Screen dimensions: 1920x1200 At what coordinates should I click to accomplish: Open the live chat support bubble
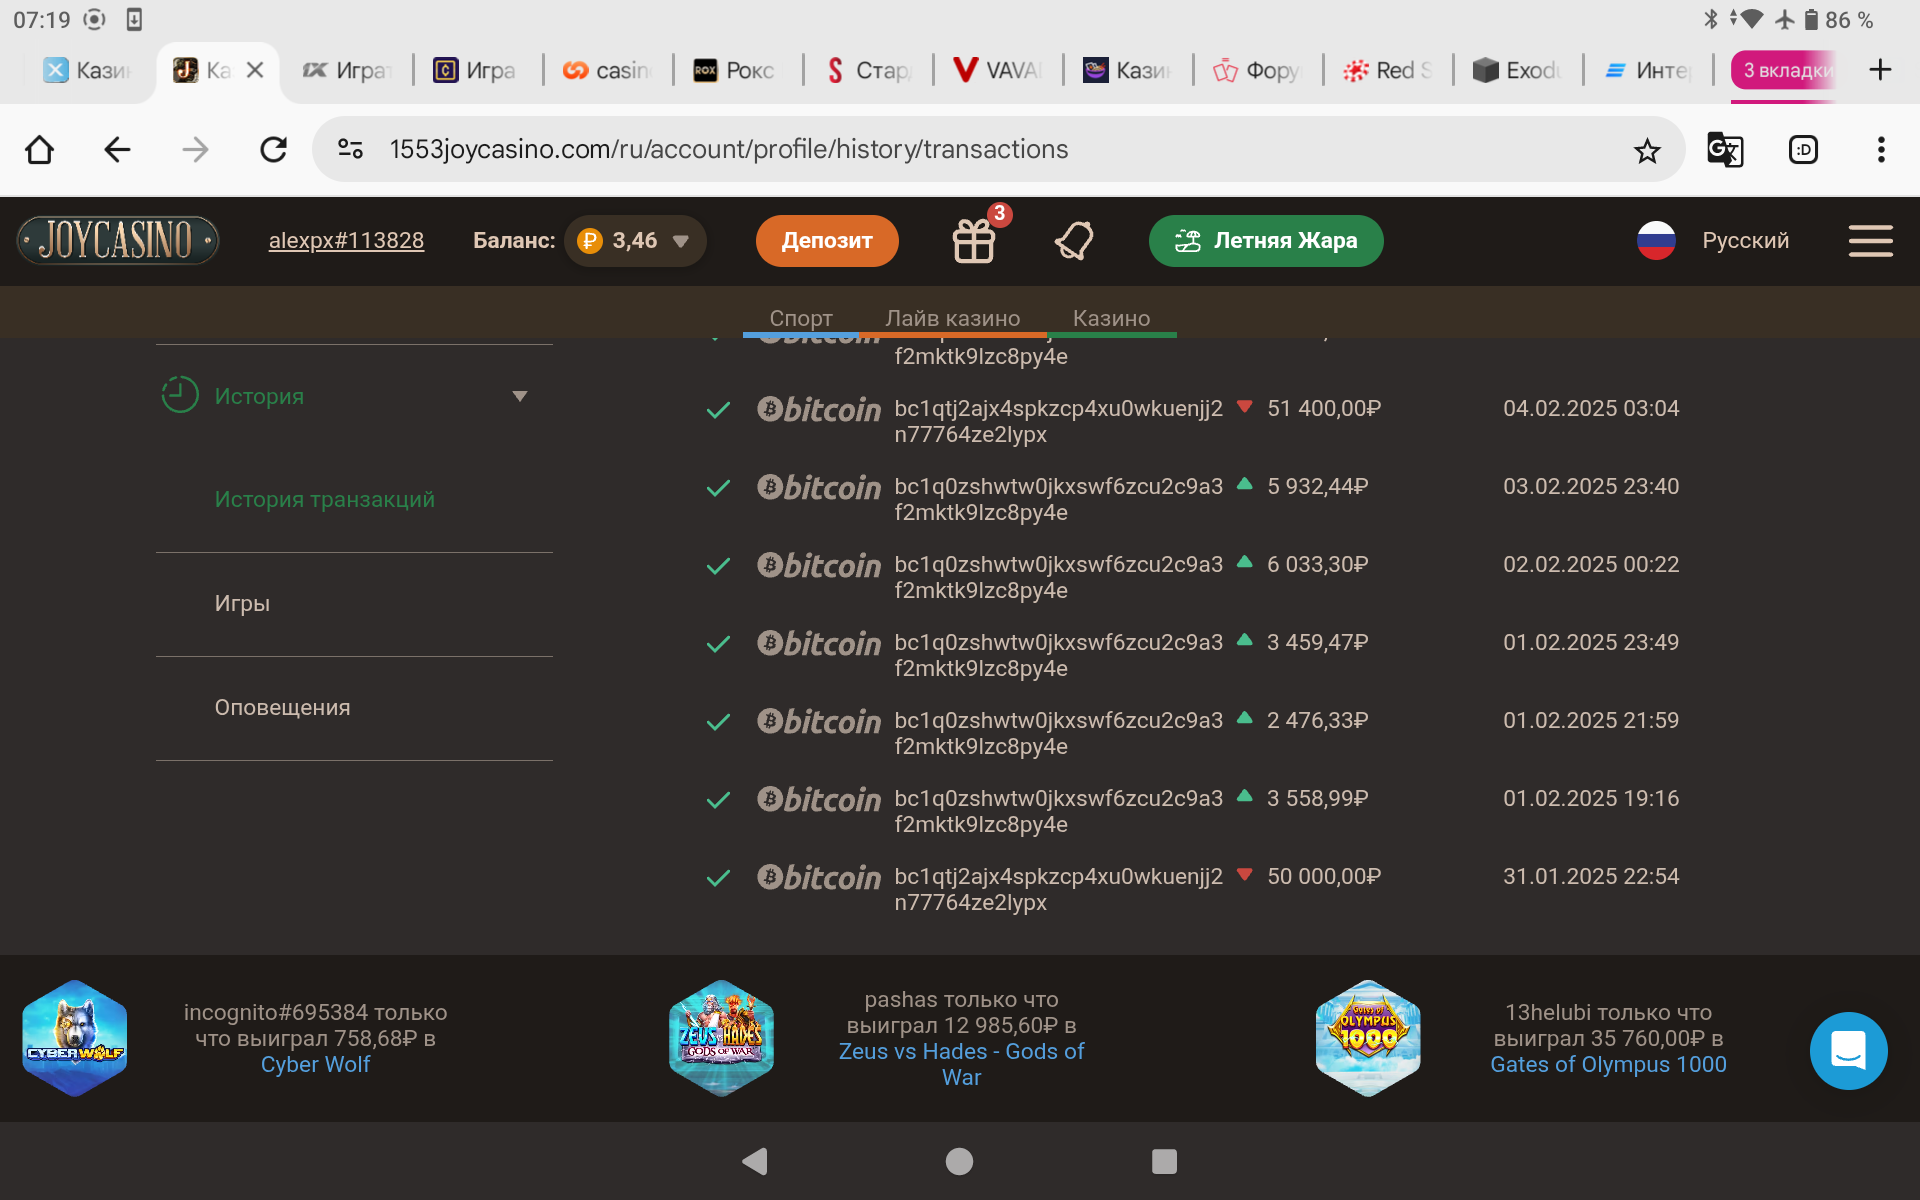(x=1848, y=1051)
